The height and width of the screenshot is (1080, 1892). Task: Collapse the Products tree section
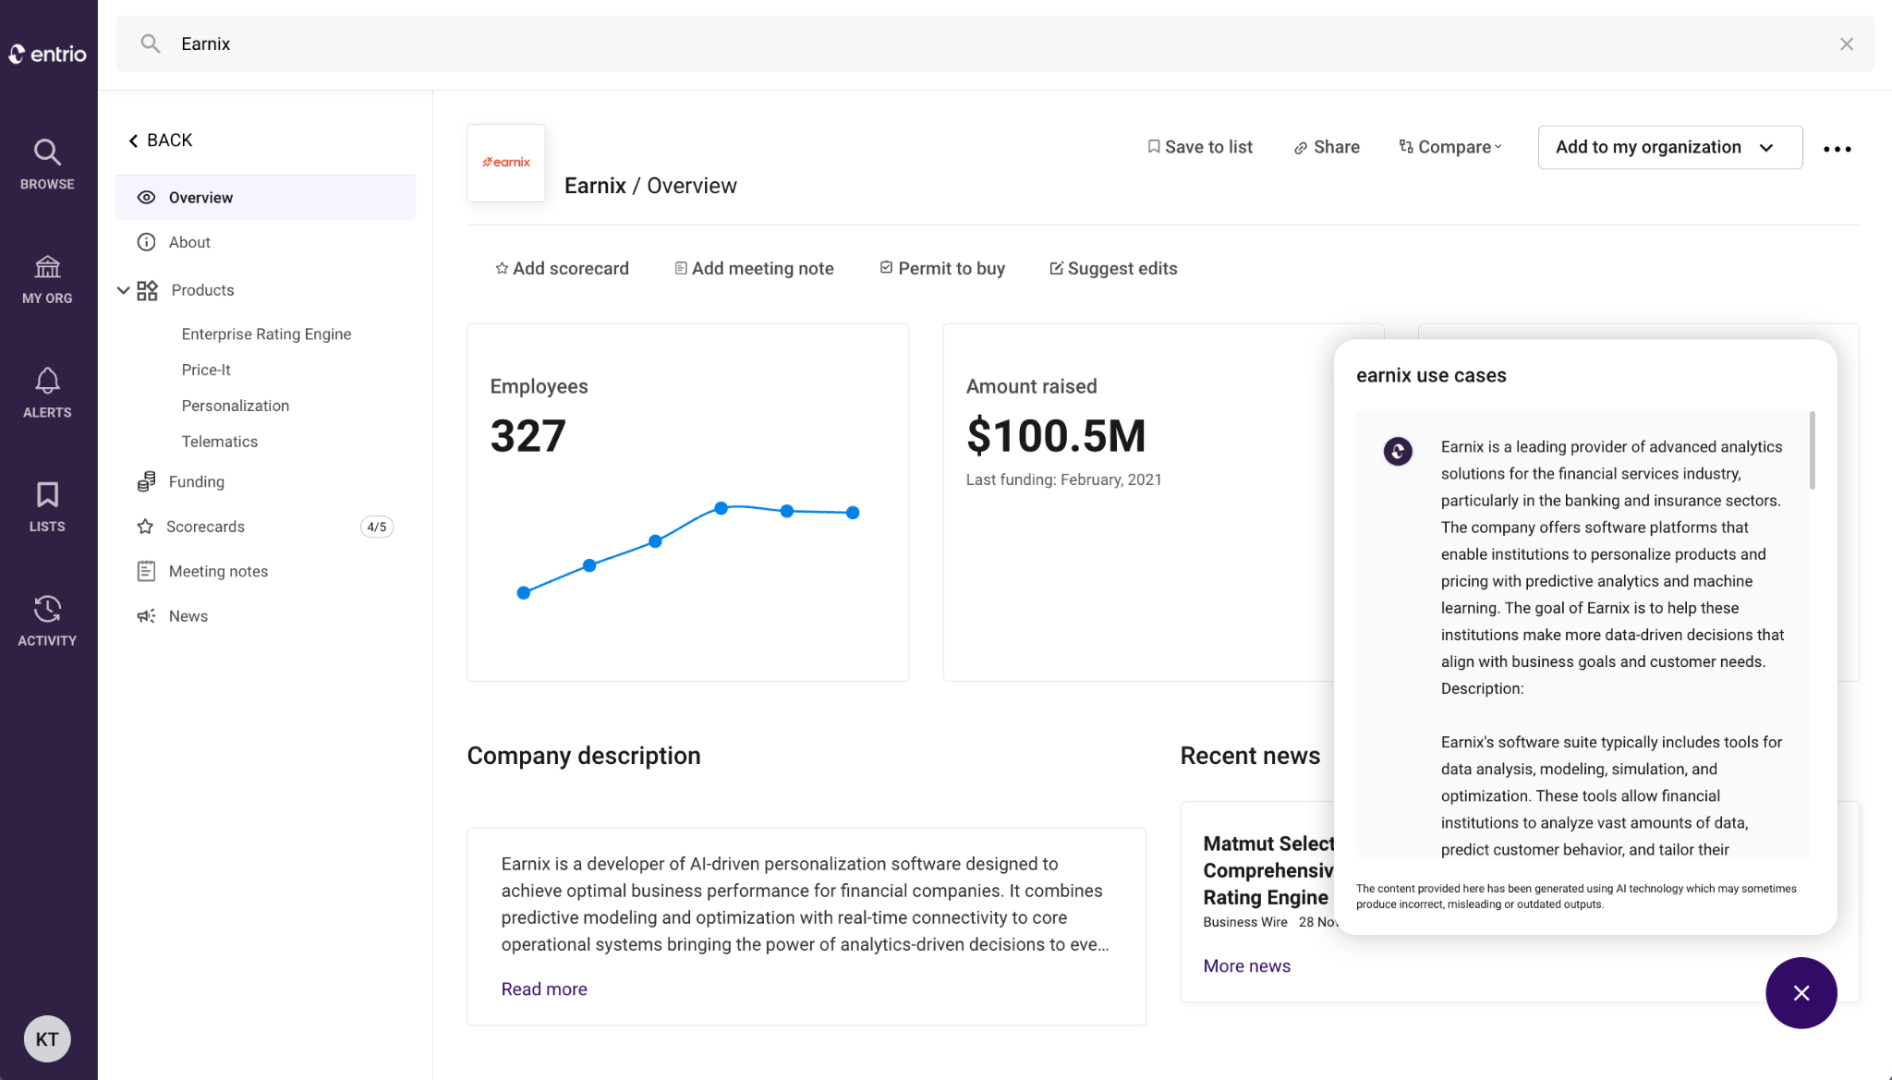click(123, 290)
